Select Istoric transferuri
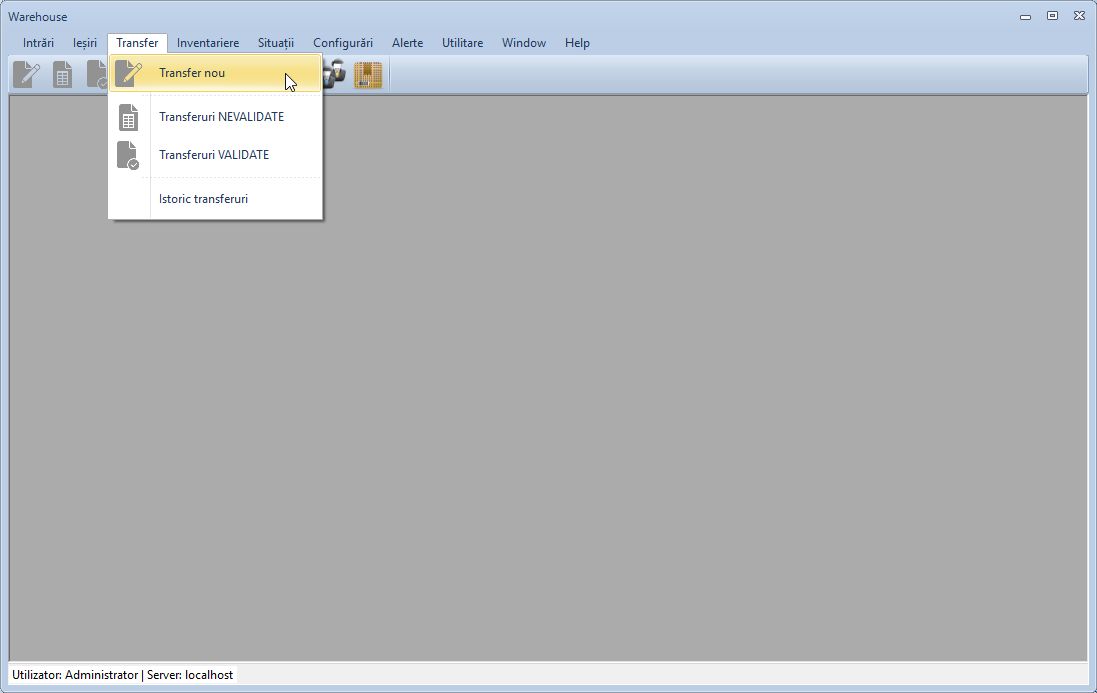 [203, 198]
